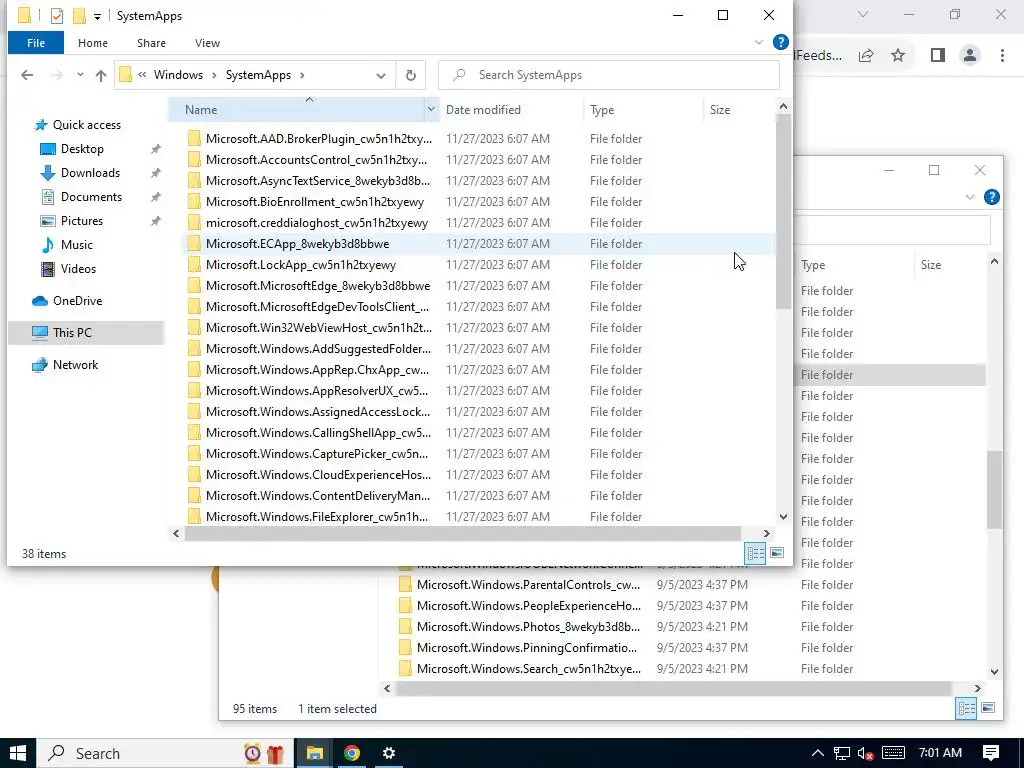Click Chrome share page icon

tap(867, 56)
